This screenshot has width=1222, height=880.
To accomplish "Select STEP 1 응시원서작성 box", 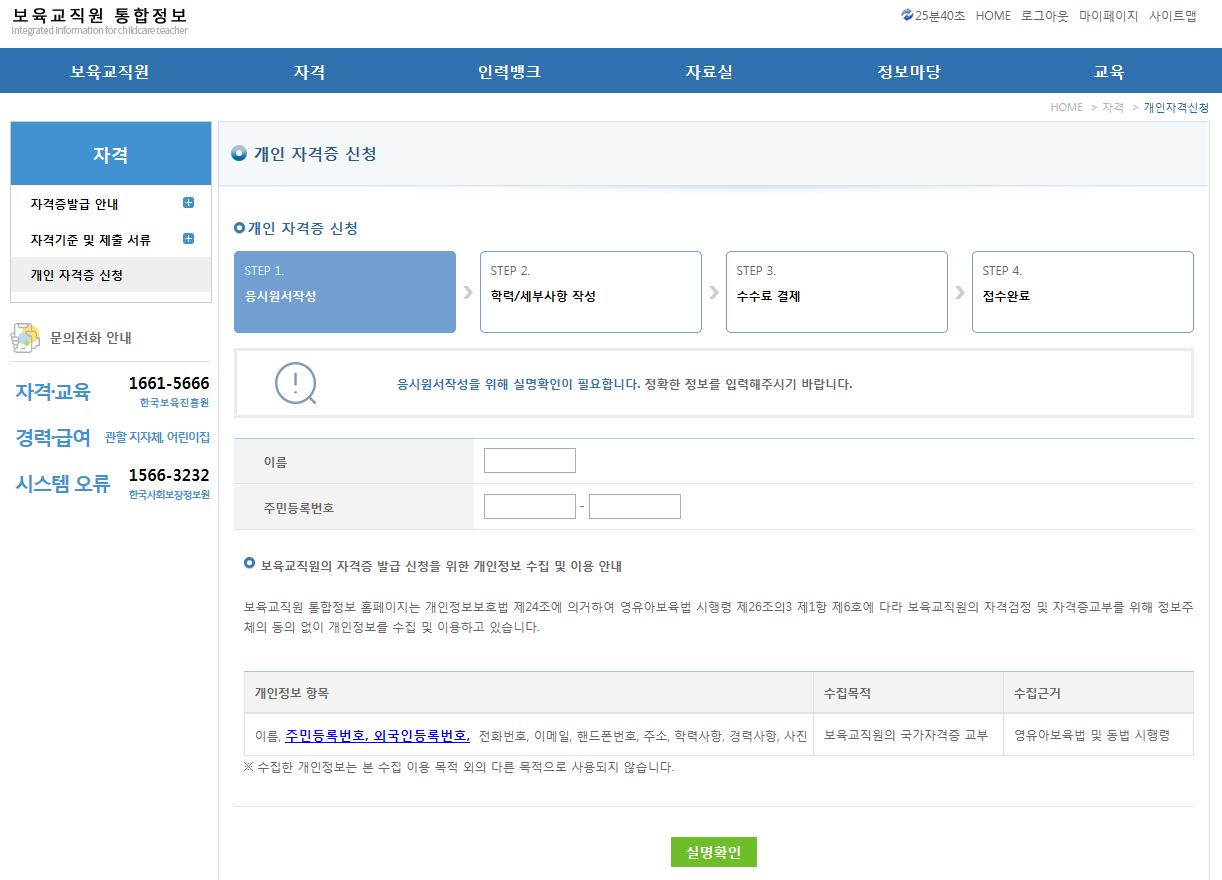I will [x=345, y=292].
